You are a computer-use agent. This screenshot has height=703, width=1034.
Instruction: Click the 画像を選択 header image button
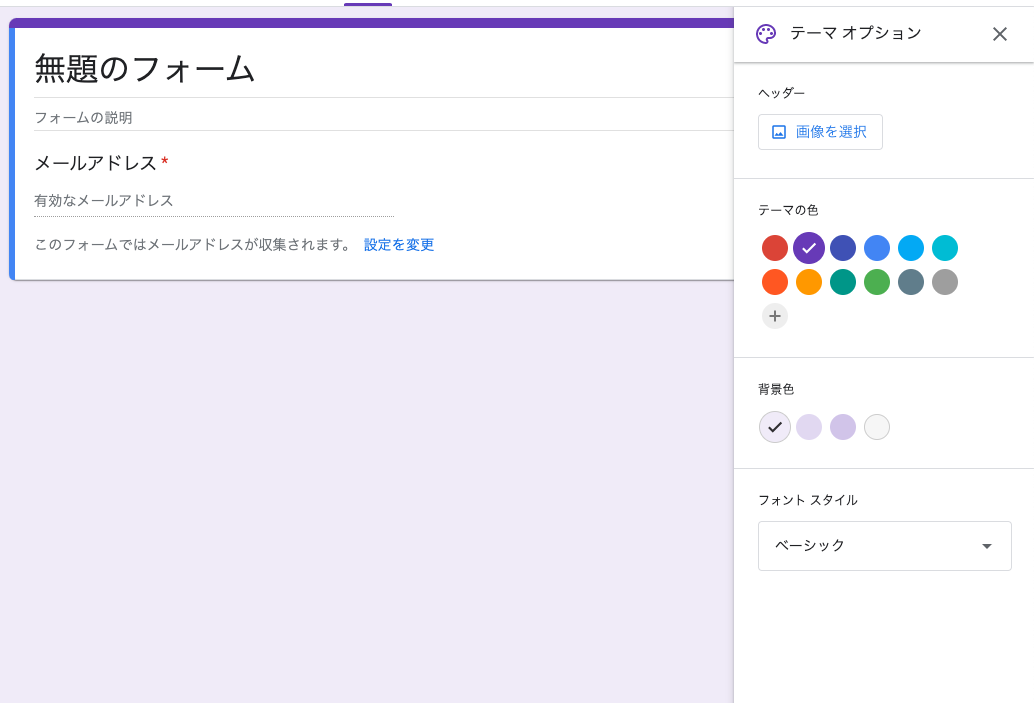coord(820,132)
